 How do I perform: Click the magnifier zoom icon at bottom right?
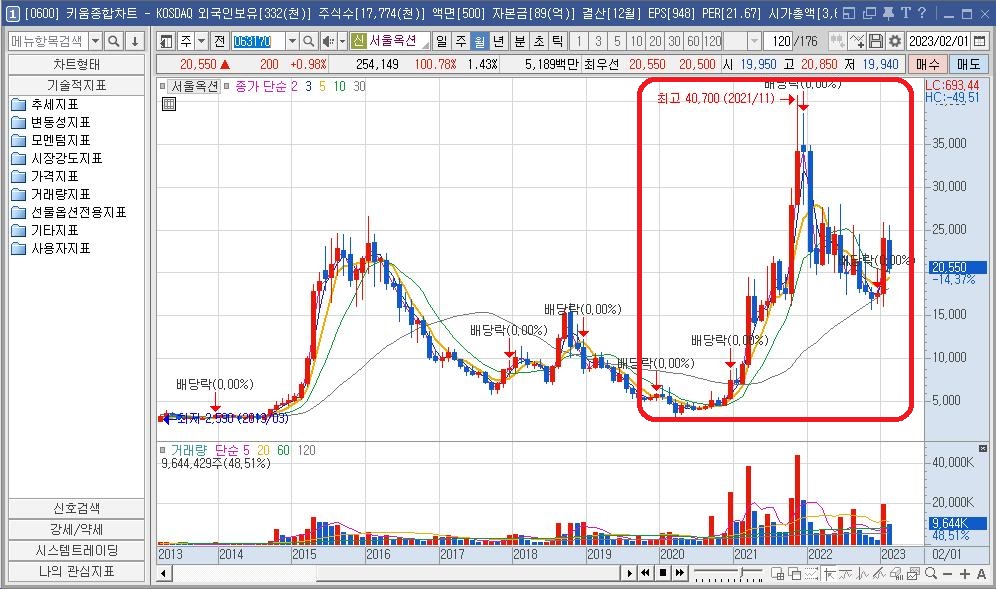pos(931,573)
